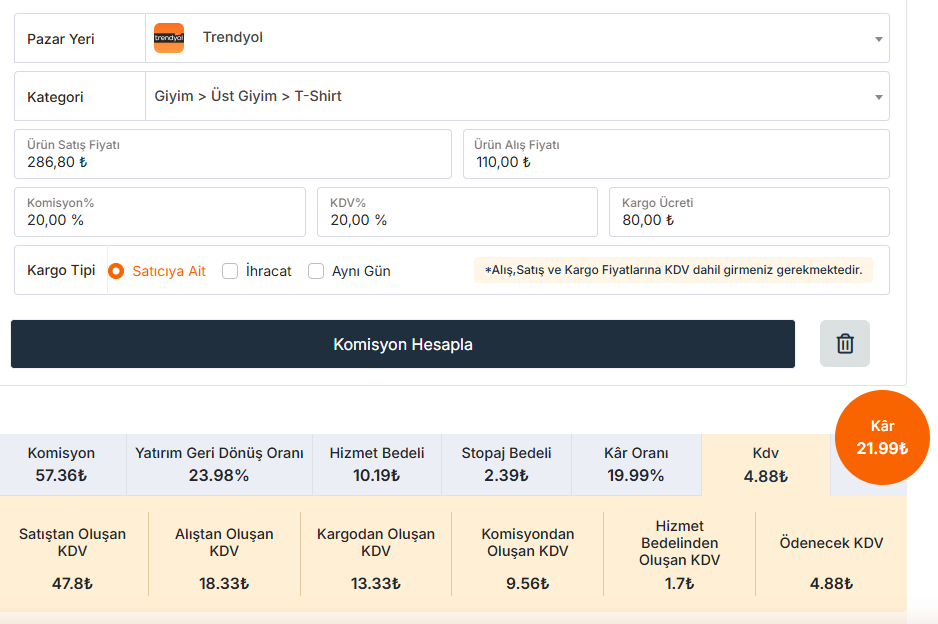Click the Kargo Ücreti input field
Image resolution: width=938 pixels, height=624 pixels.
click(749, 212)
